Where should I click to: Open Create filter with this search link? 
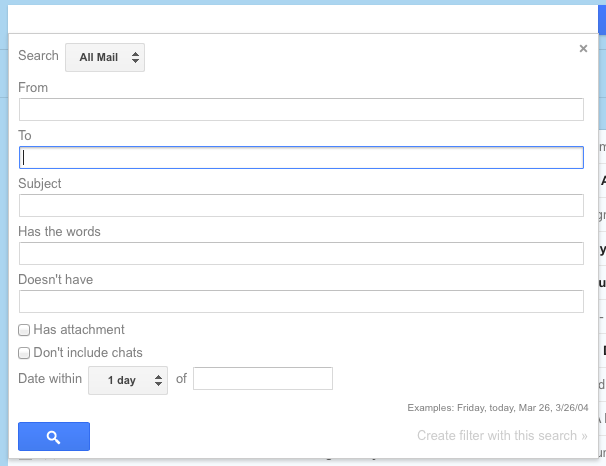tap(502, 436)
